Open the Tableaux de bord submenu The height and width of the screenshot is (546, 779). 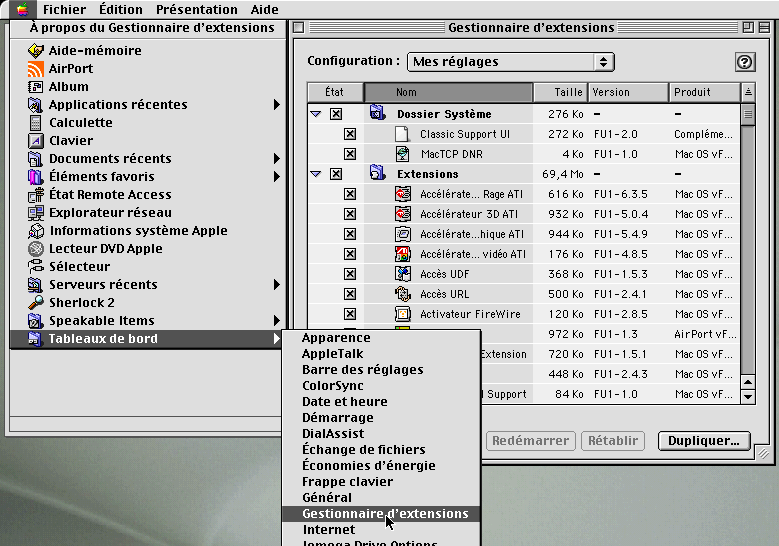coord(148,339)
